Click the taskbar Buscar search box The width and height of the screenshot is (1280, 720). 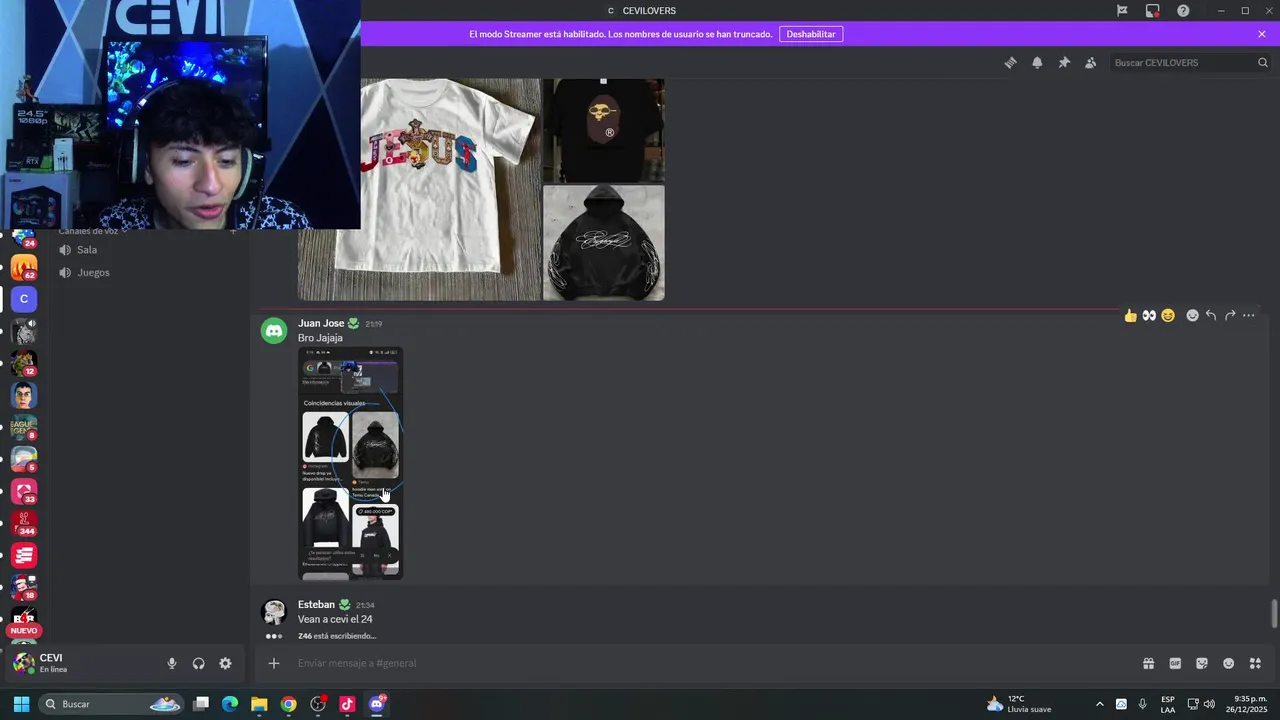(x=112, y=704)
